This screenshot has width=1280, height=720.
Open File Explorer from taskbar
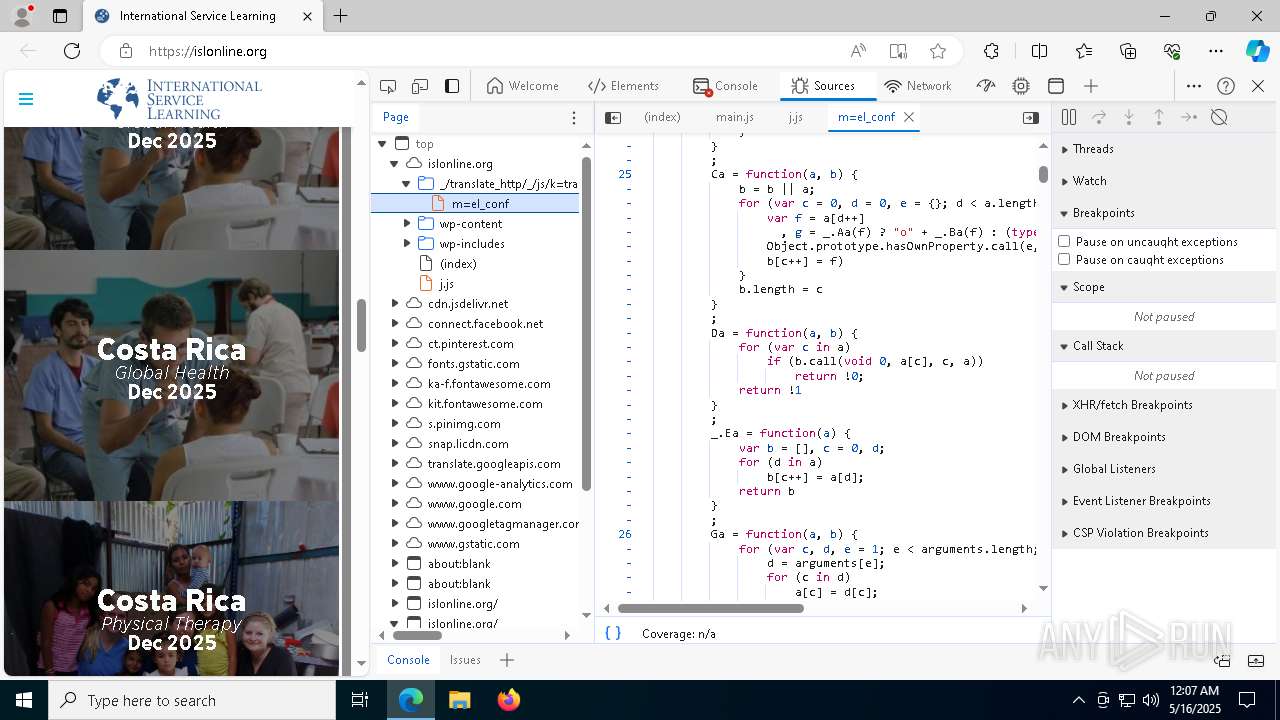(x=459, y=700)
